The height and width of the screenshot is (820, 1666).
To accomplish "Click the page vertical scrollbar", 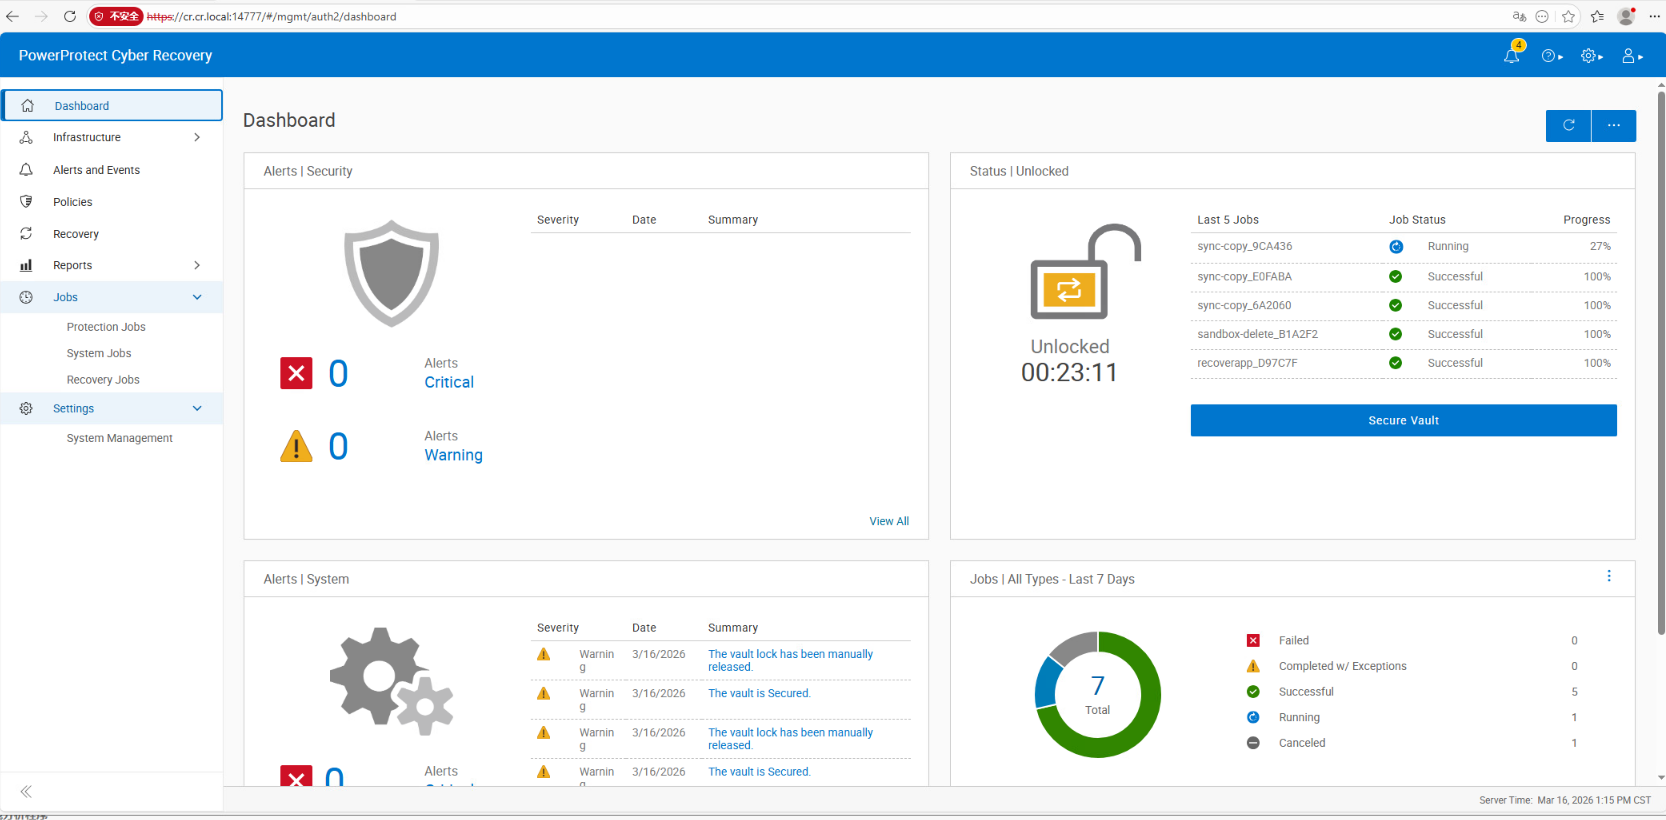I will click(x=1661, y=364).
